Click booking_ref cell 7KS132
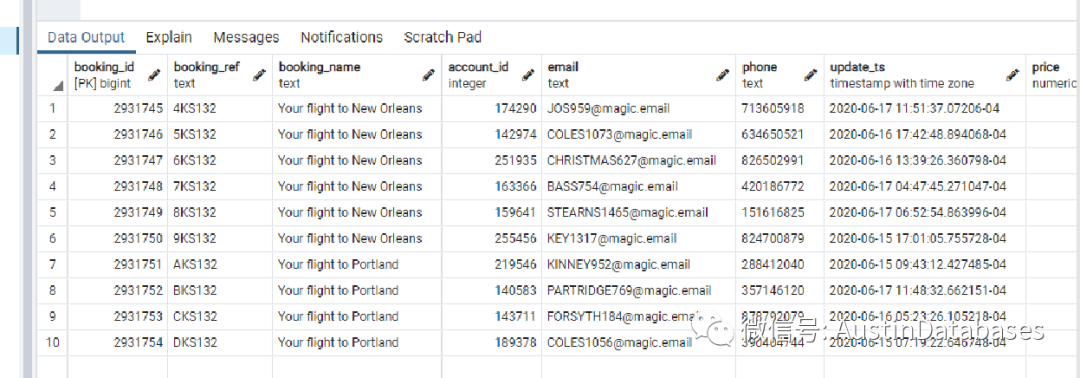 (220, 187)
